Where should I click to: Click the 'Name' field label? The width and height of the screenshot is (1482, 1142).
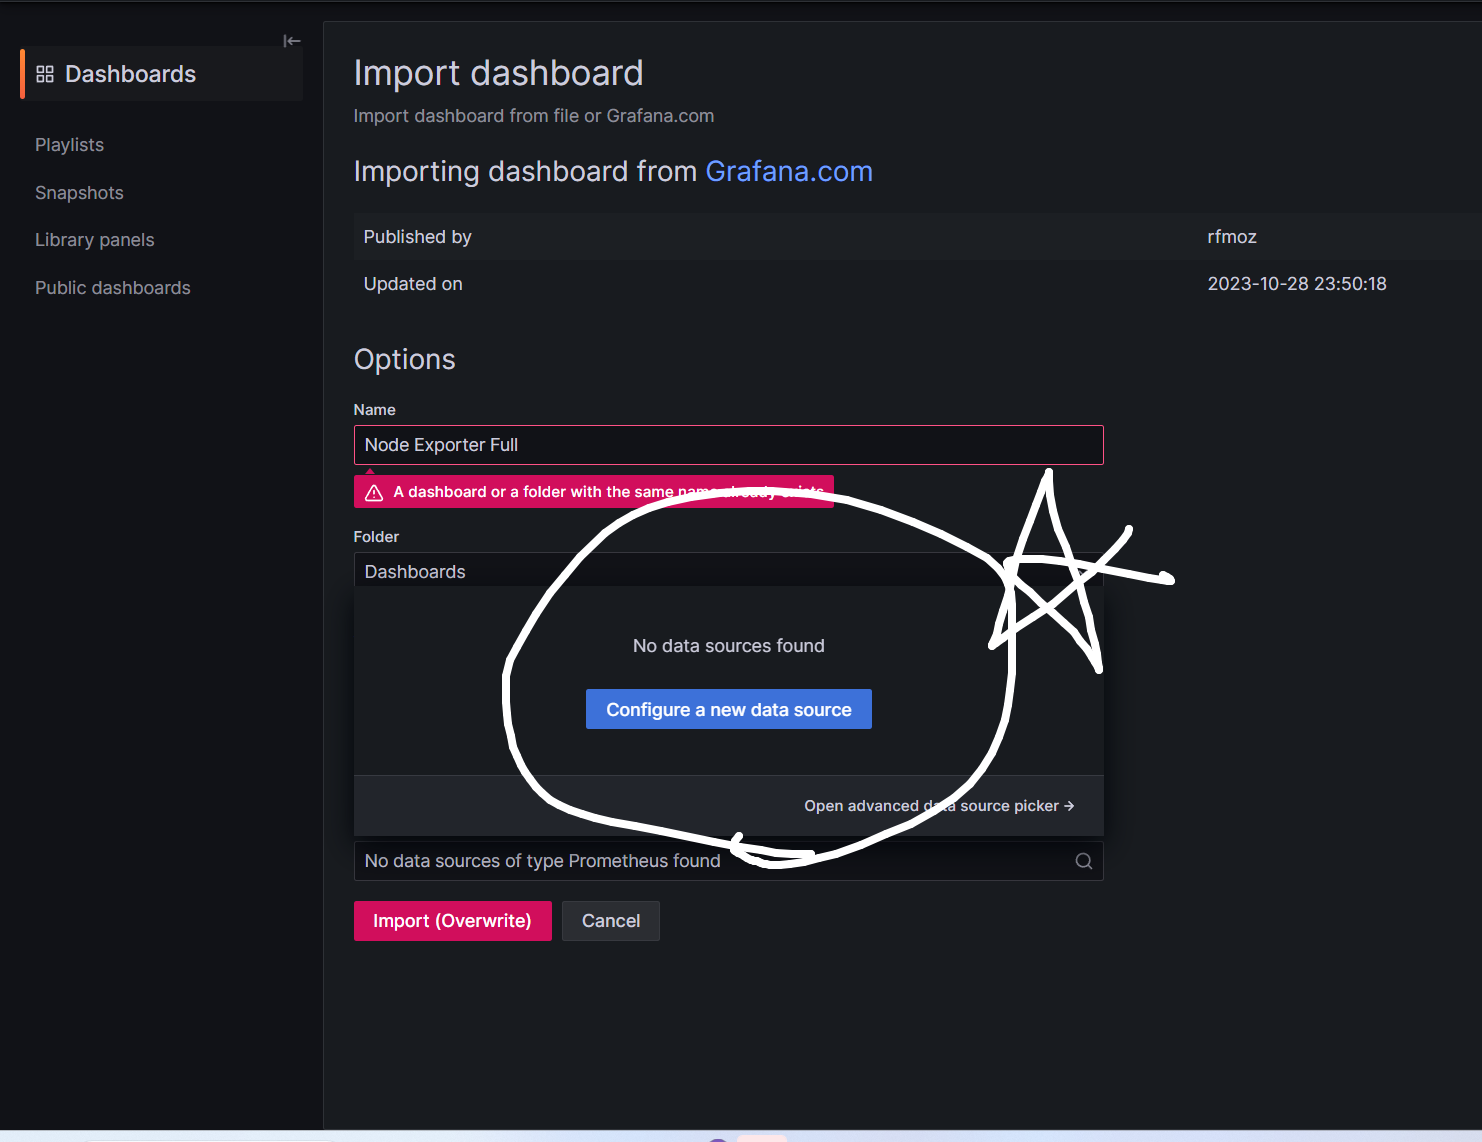(x=375, y=410)
